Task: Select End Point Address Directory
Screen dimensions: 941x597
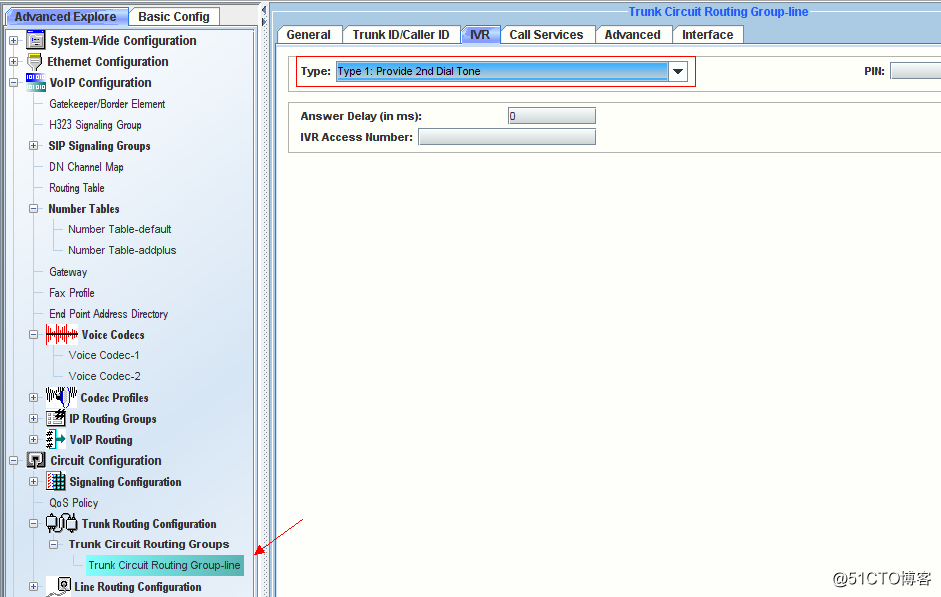Action: pyautogui.click(x=108, y=314)
